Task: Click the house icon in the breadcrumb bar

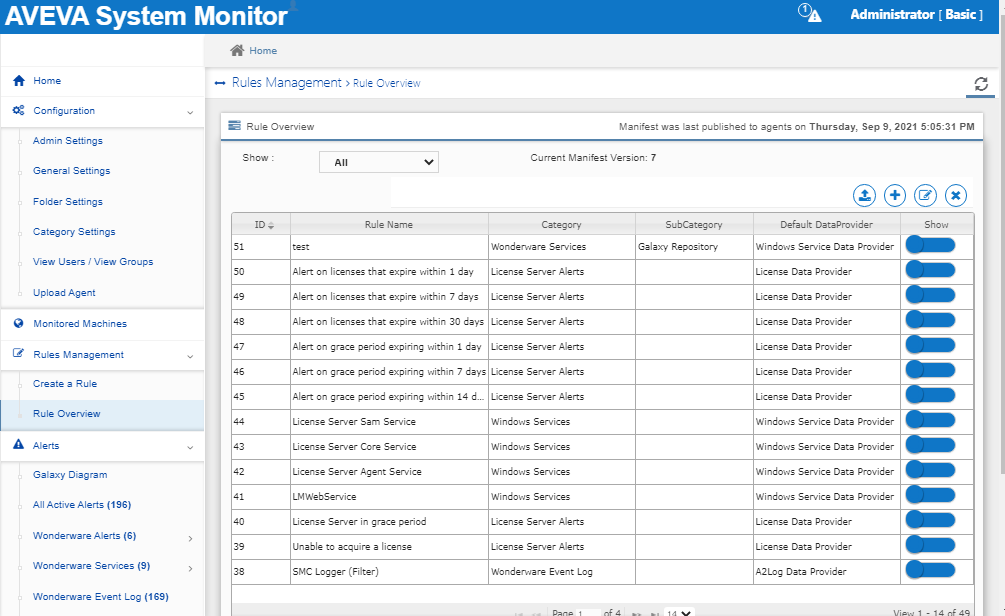Action: [237, 50]
